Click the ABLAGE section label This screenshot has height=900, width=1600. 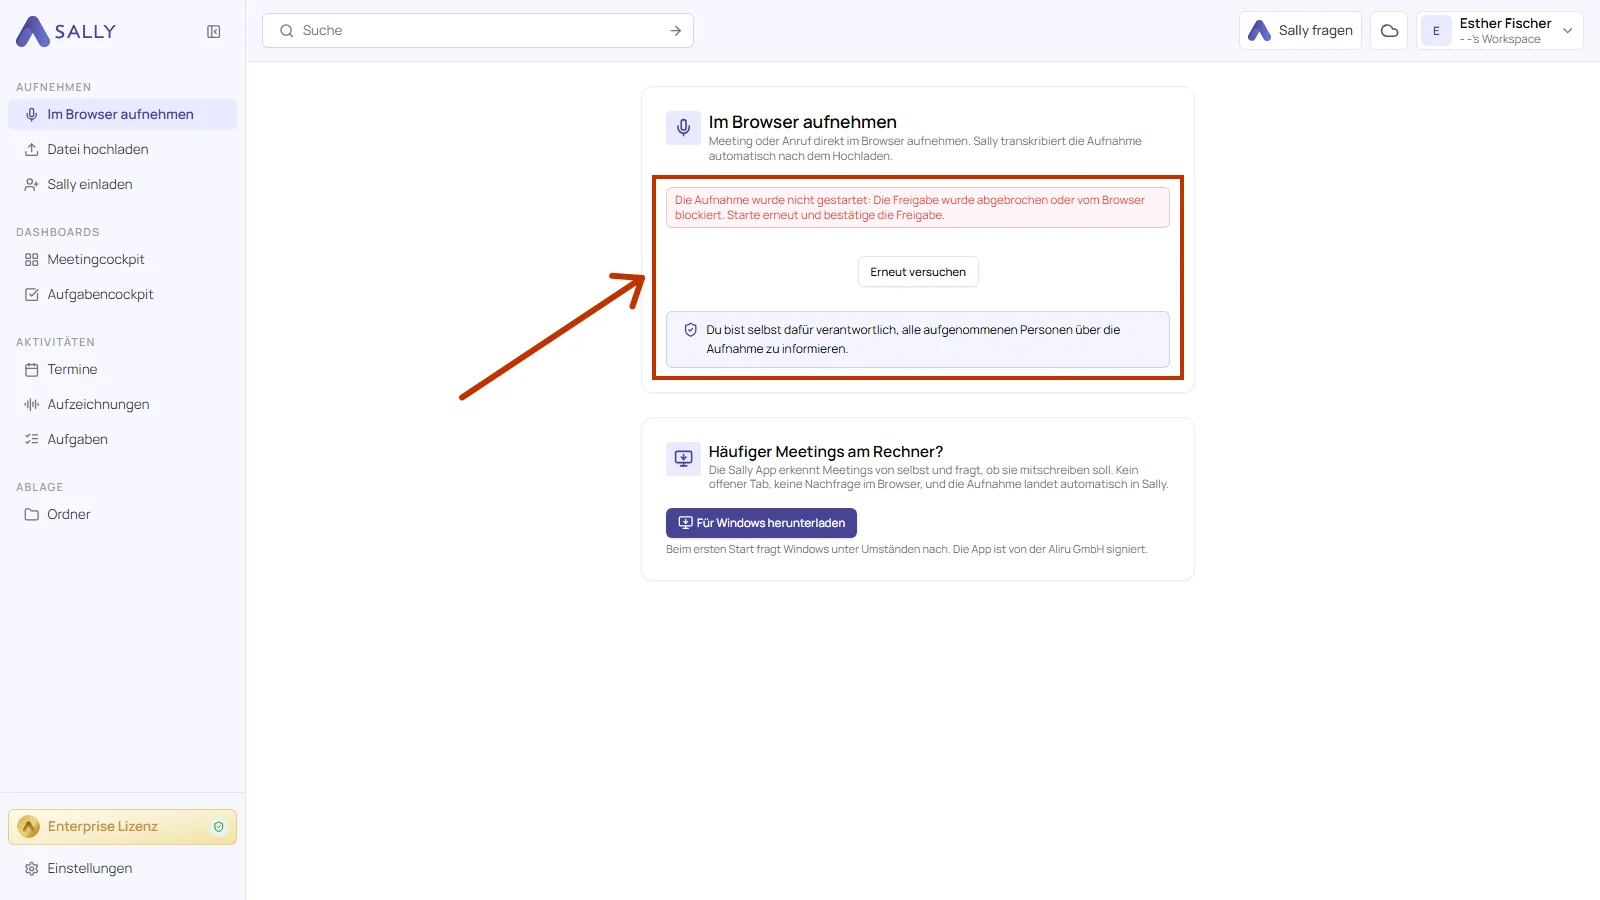[40, 487]
